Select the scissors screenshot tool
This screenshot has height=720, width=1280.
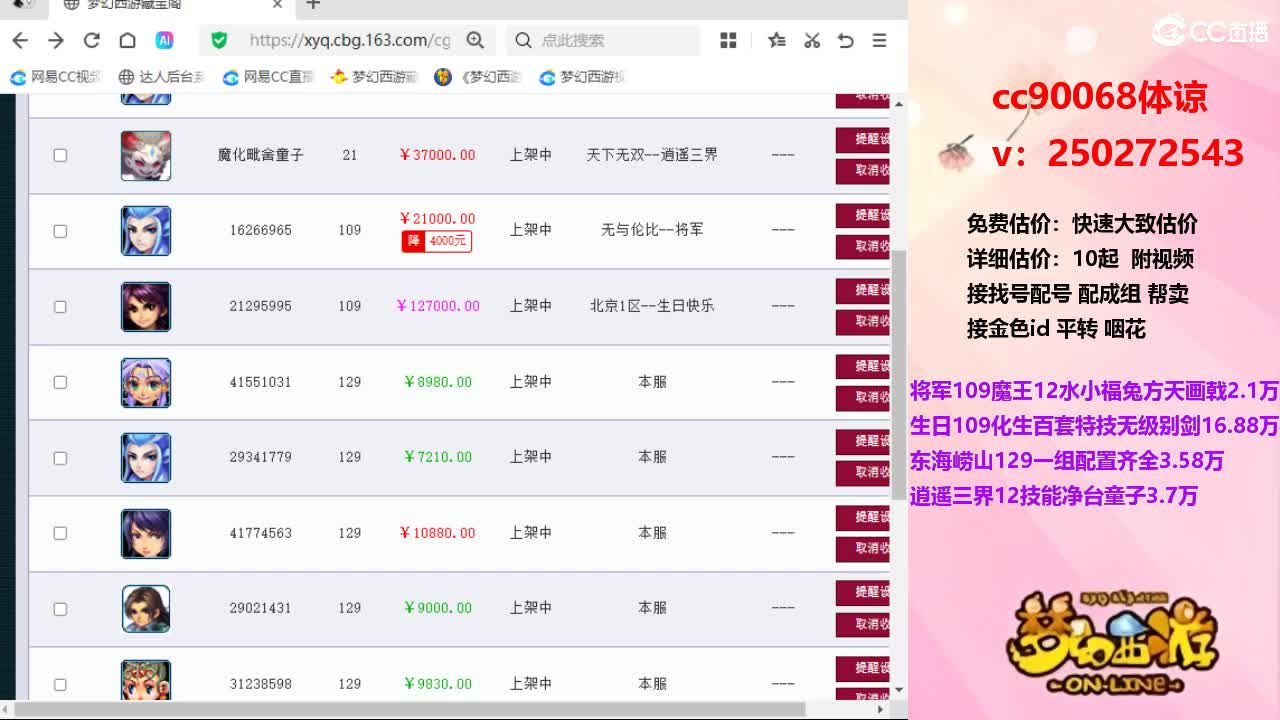pyautogui.click(x=812, y=40)
